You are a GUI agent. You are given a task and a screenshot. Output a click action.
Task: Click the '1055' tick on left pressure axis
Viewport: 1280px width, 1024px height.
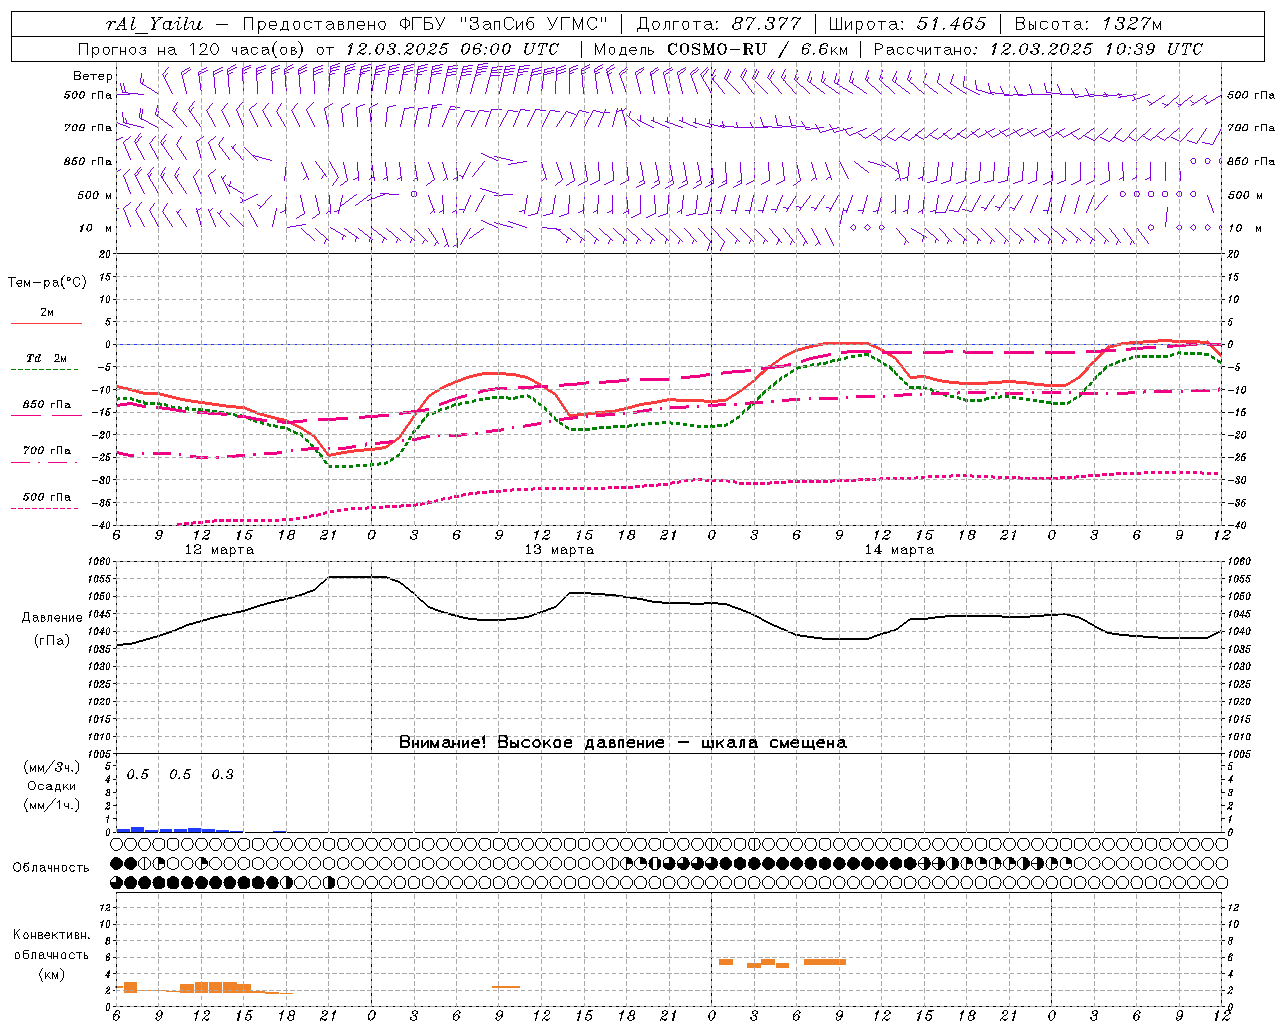tap(101, 579)
